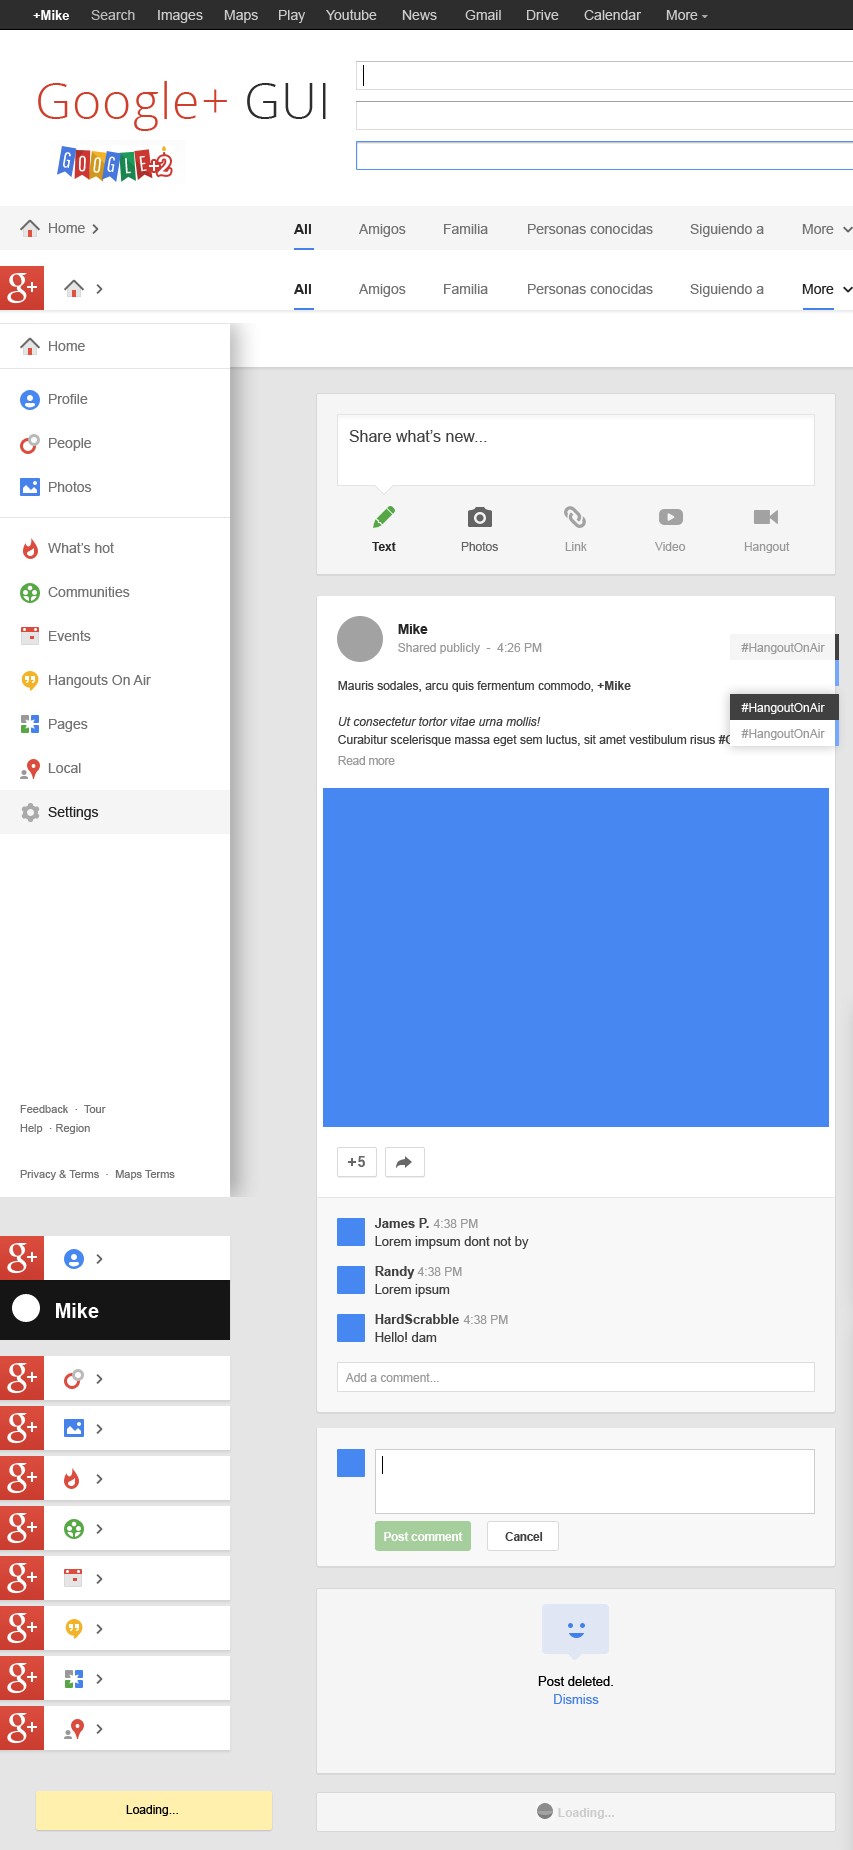Viewport: 853px width, 1850px height.
Task: Click the Feedback link in sidebar footer
Action: (x=44, y=1109)
